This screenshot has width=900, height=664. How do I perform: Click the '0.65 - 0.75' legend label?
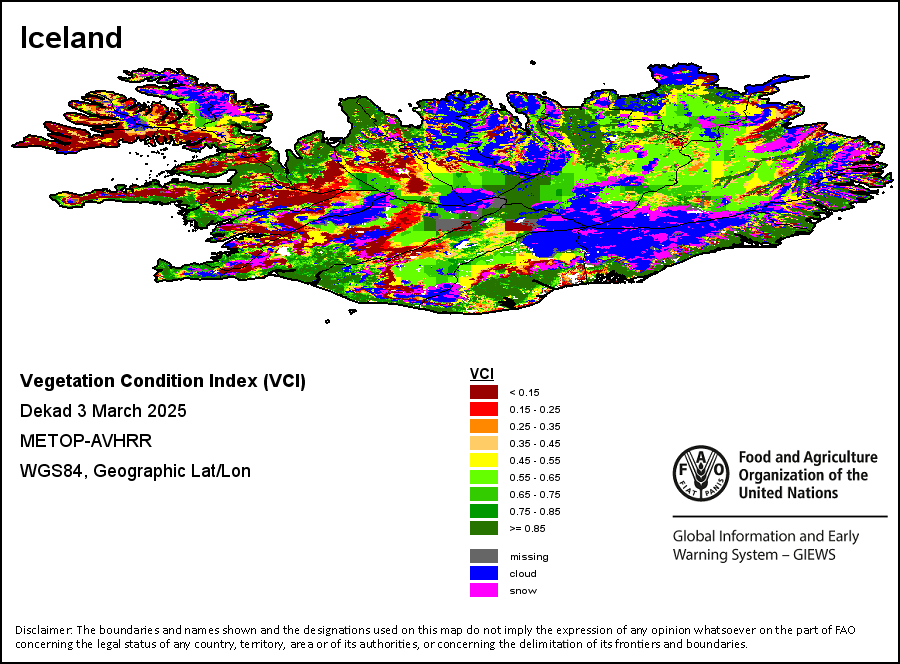[x=535, y=494]
